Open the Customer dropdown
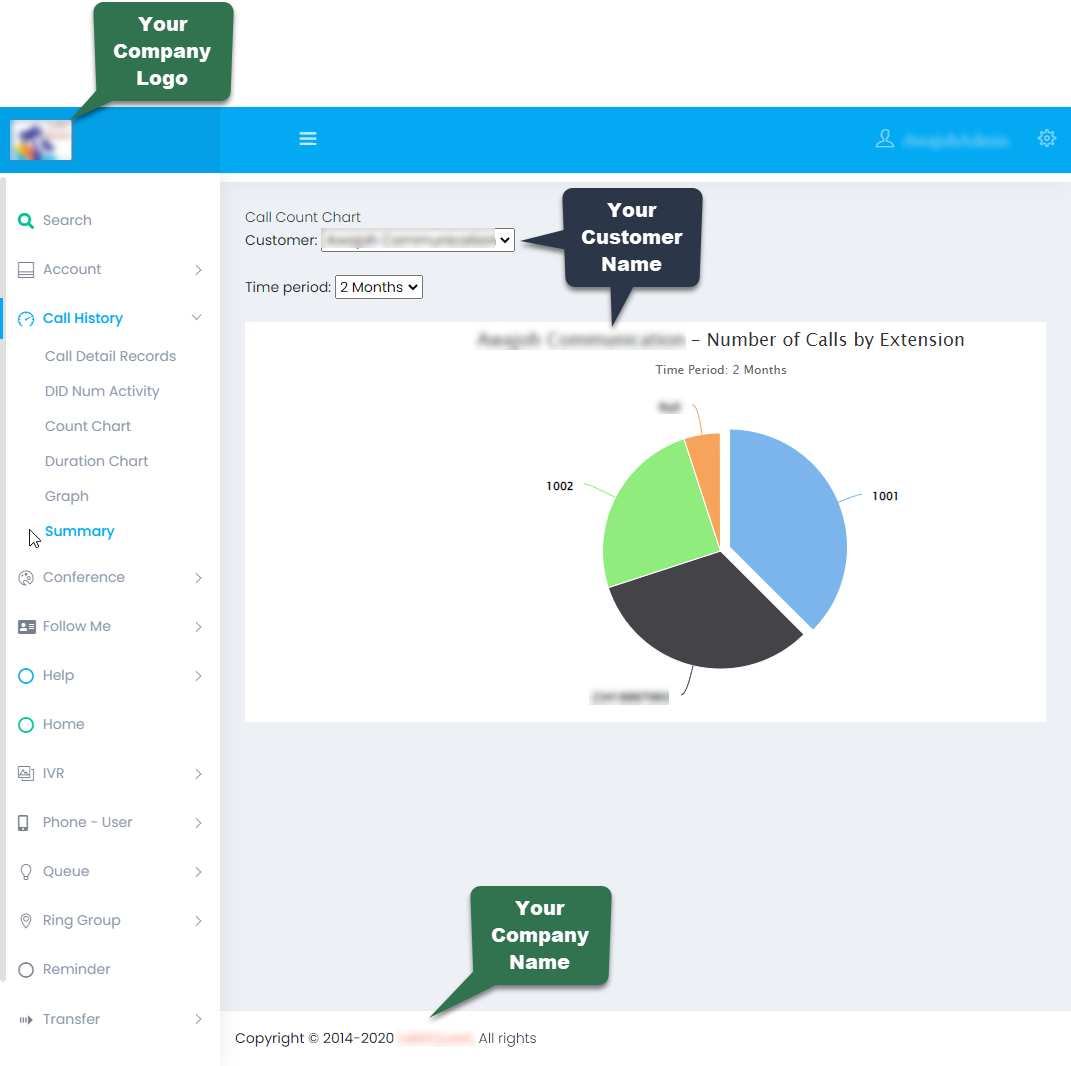The image size is (1071, 1066). [x=417, y=240]
